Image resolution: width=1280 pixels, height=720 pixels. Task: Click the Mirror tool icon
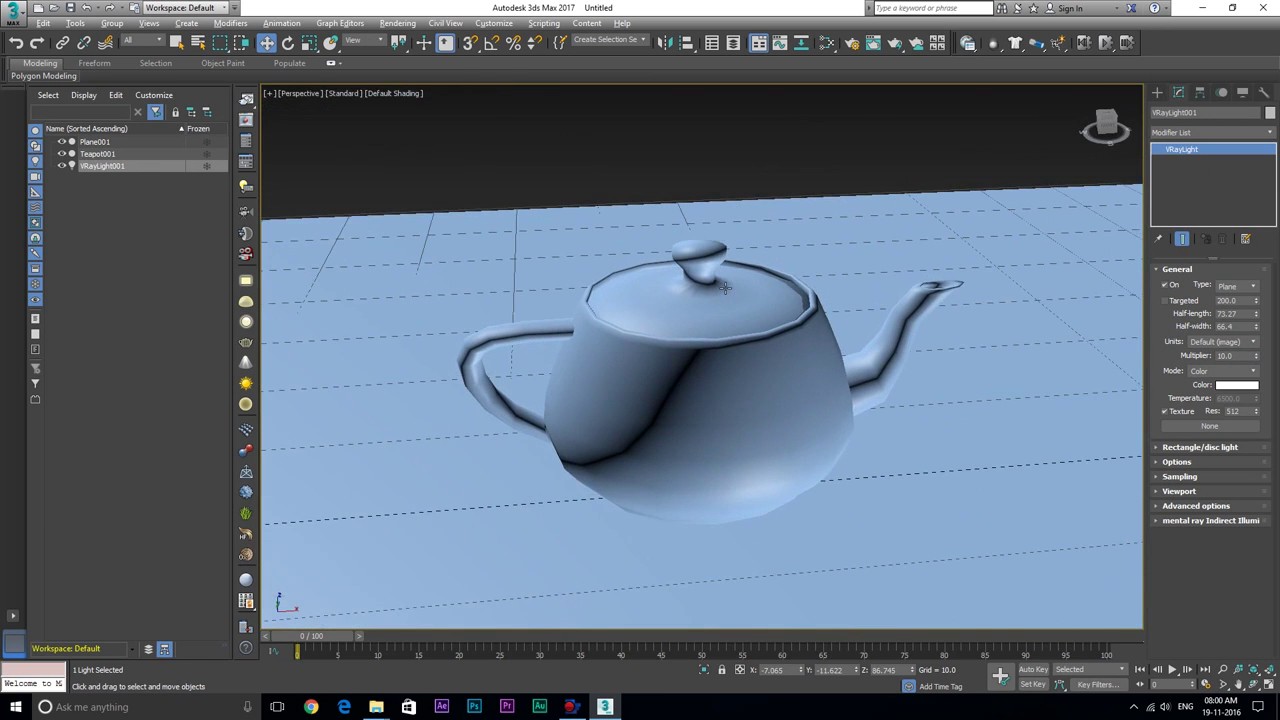[x=666, y=43]
